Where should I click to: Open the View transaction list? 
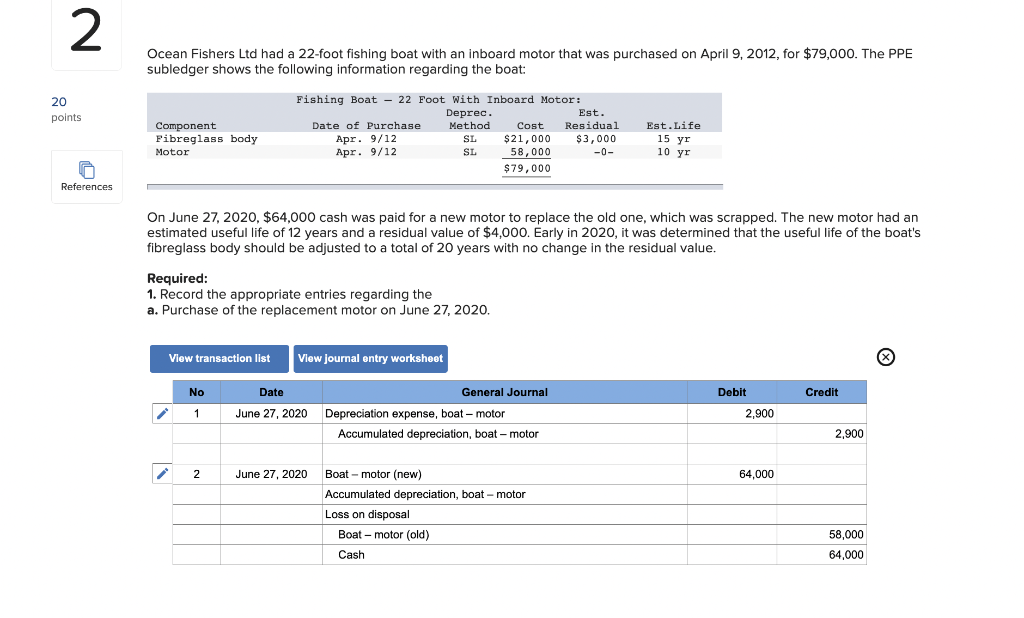coord(219,358)
